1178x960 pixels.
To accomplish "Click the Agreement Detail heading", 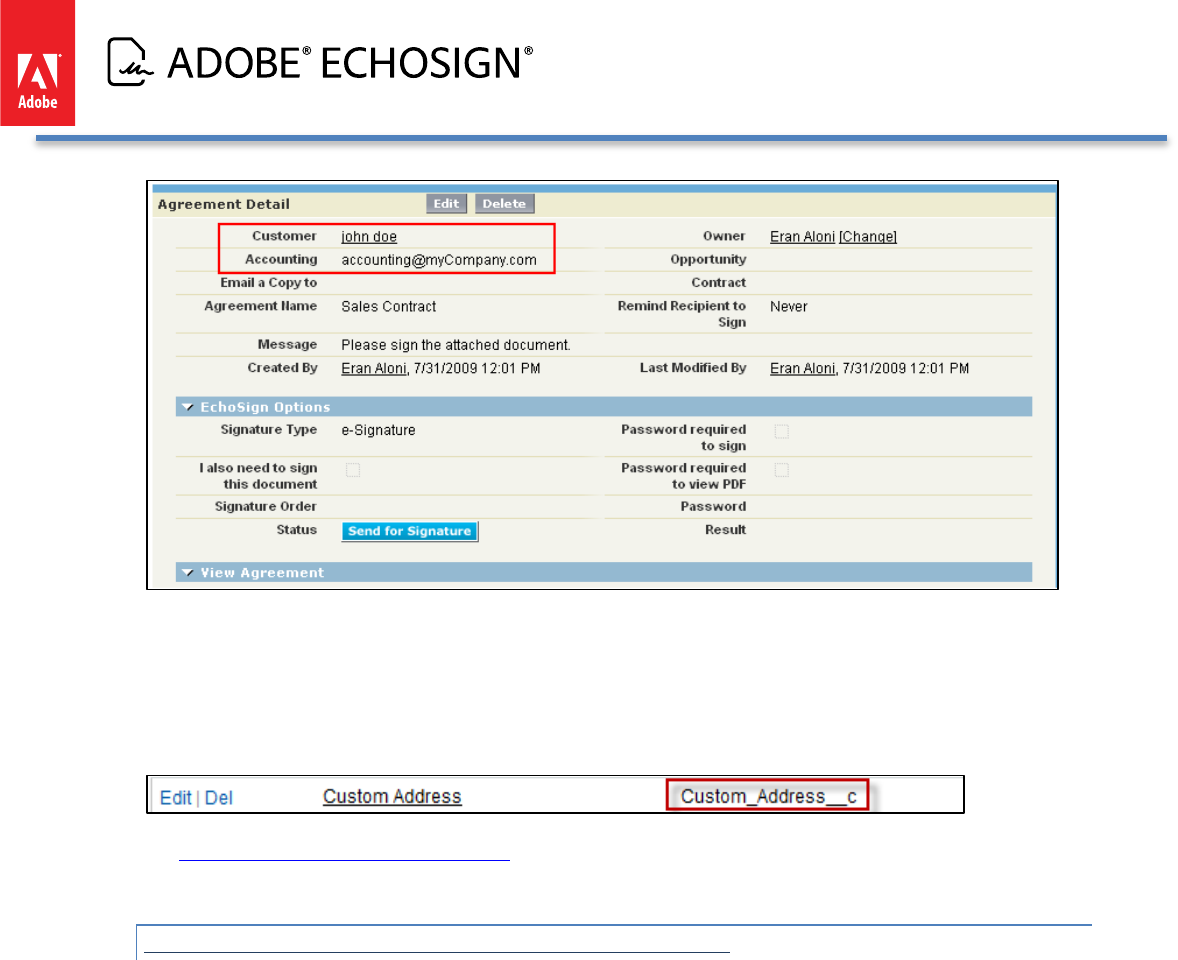I will coord(223,204).
